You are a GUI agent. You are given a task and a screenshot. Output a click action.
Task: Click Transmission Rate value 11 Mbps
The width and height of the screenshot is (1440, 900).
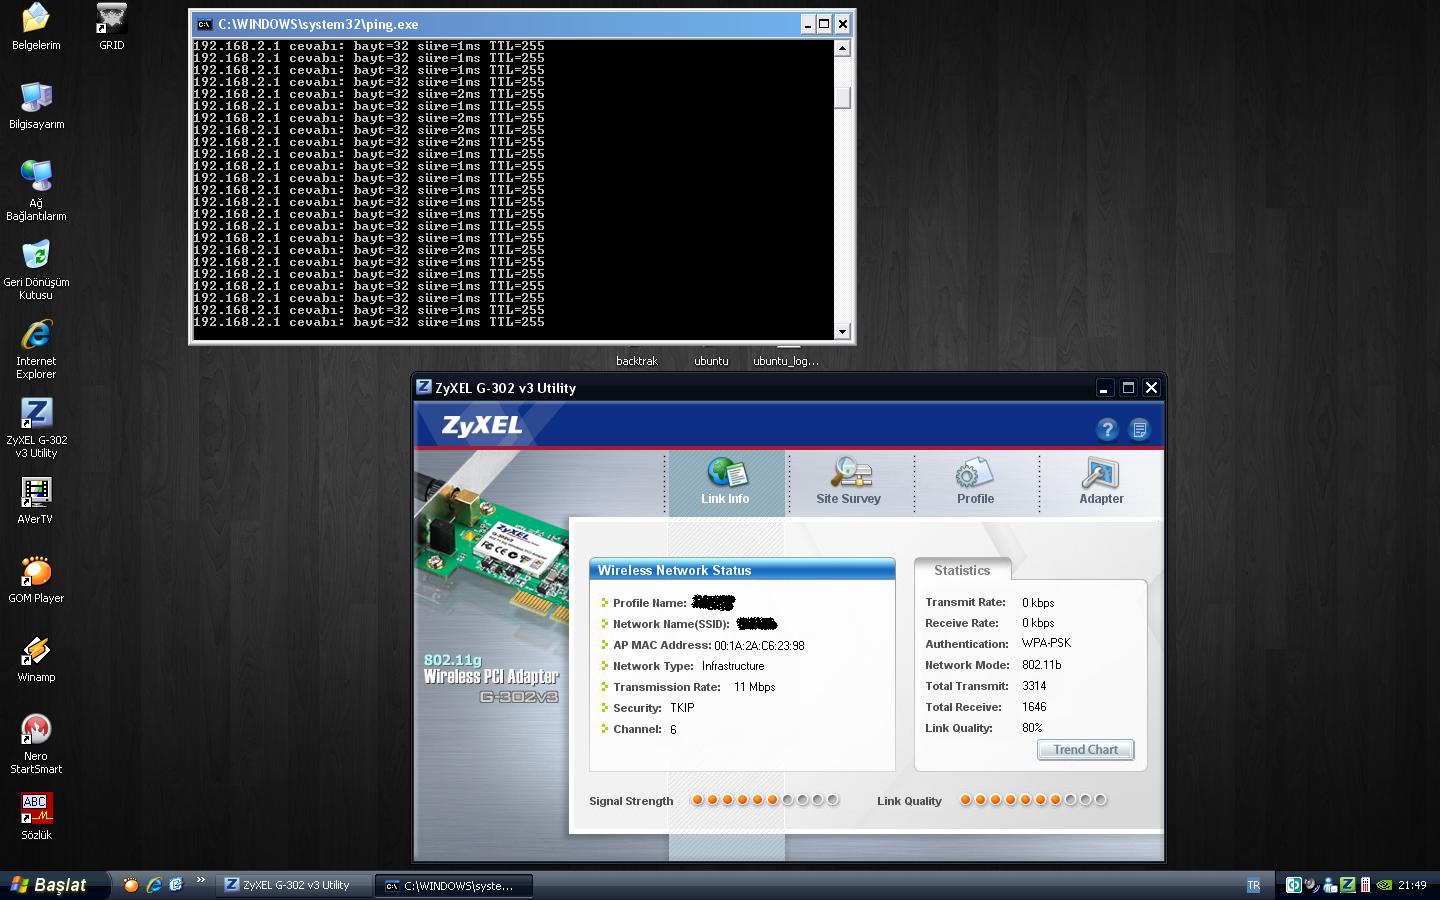point(754,687)
